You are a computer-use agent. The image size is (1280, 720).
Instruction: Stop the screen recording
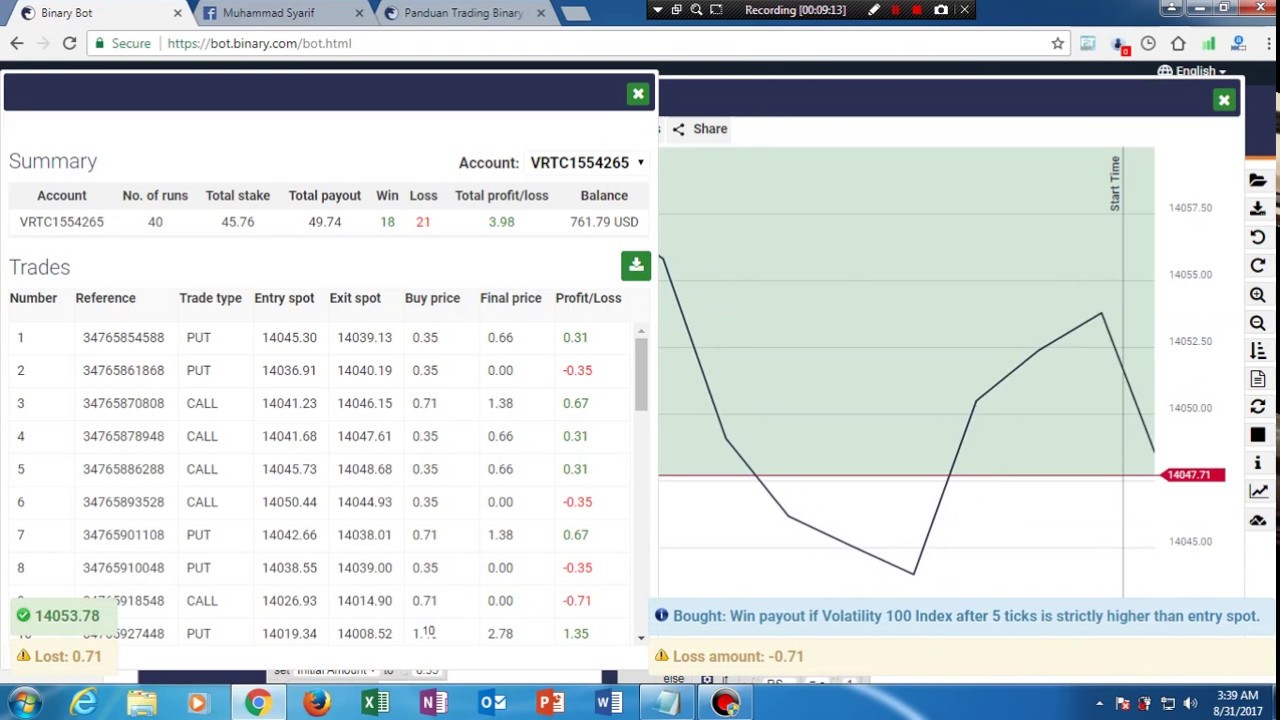tap(917, 10)
